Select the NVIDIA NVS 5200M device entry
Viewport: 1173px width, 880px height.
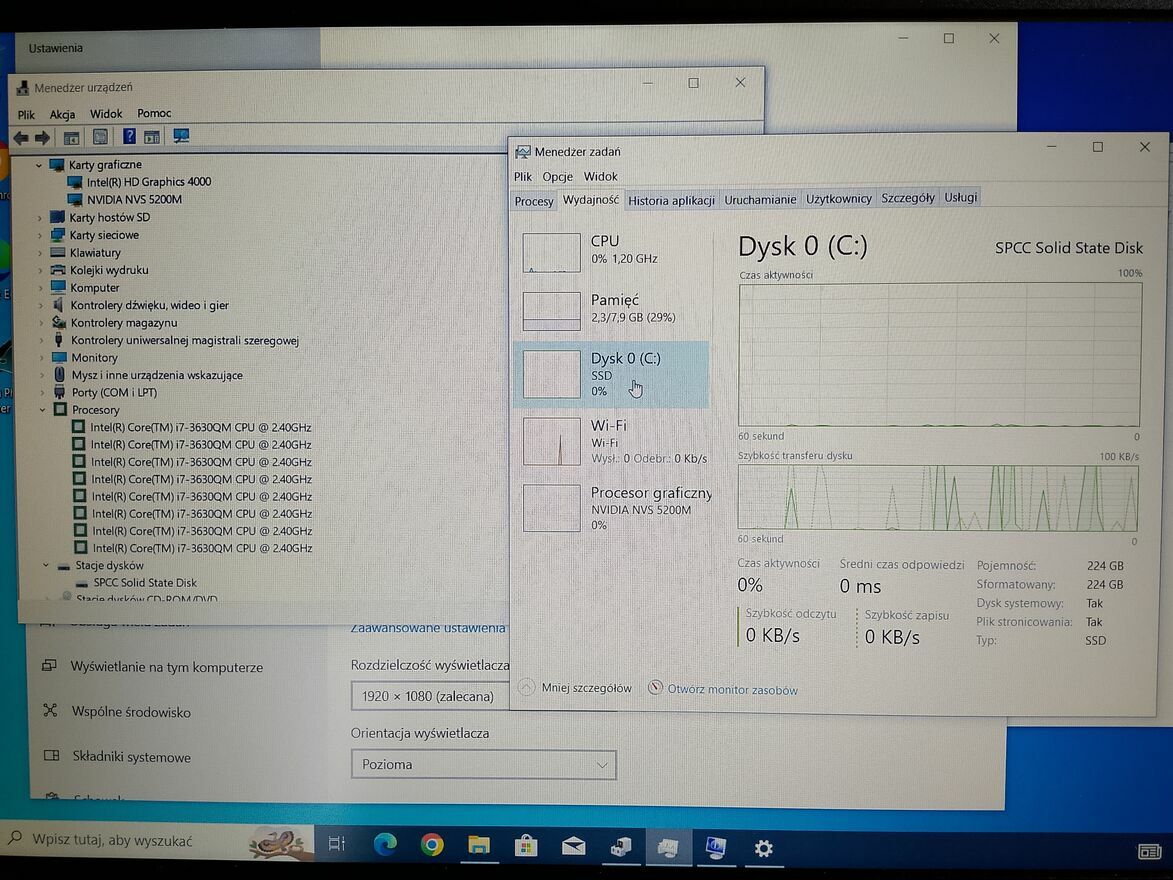click(x=133, y=199)
